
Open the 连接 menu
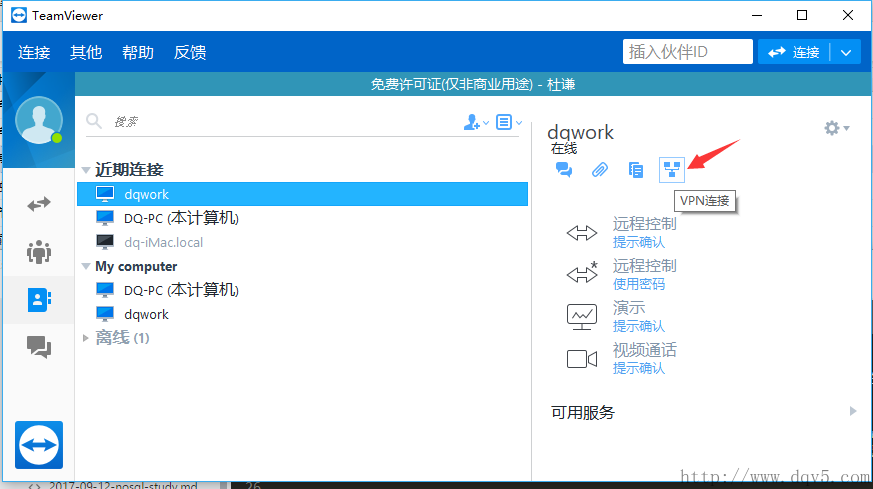click(34, 52)
